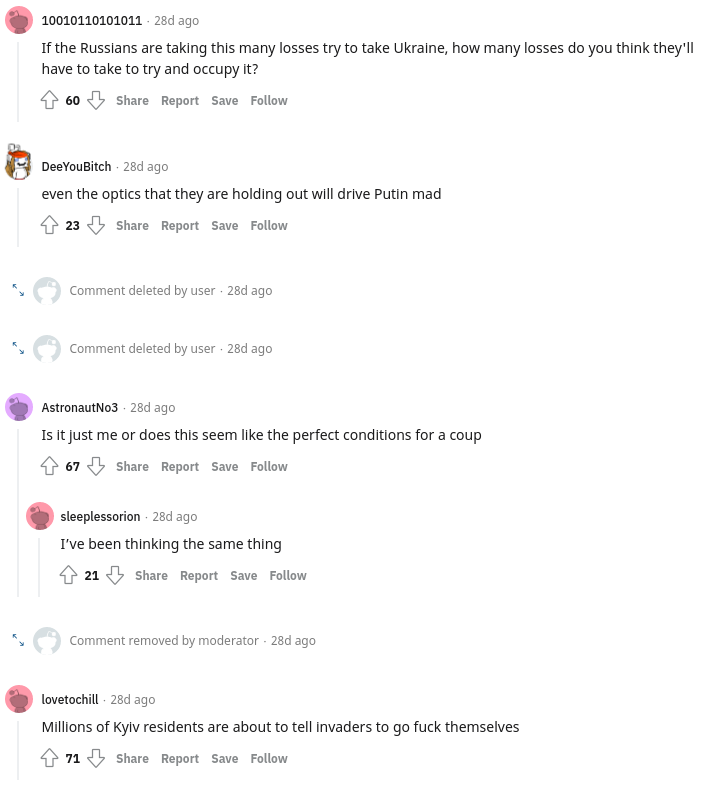Report DeeYouBitch's comment
The image size is (723, 787).
point(180,225)
